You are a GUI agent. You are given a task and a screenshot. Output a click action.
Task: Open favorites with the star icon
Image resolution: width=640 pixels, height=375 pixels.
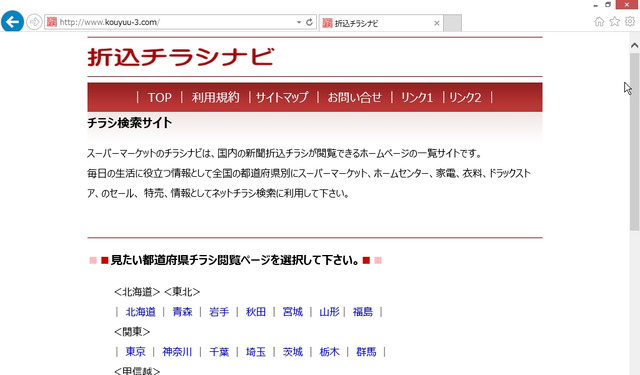coord(614,21)
